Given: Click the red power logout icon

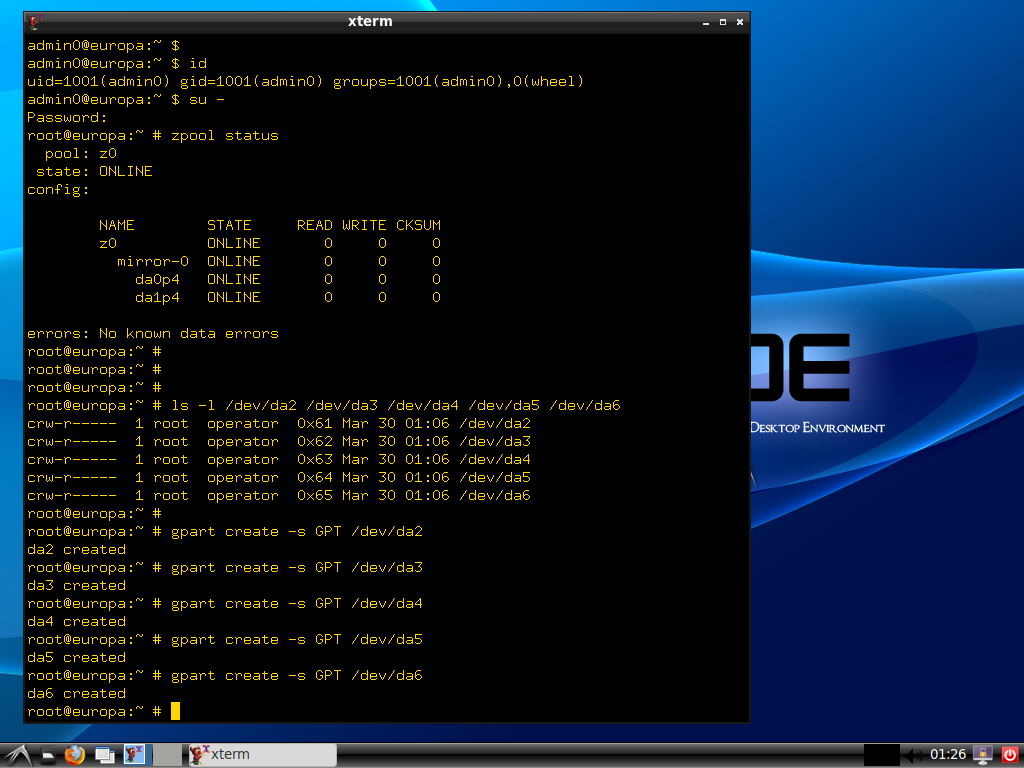Looking at the screenshot, I should [1008, 754].
